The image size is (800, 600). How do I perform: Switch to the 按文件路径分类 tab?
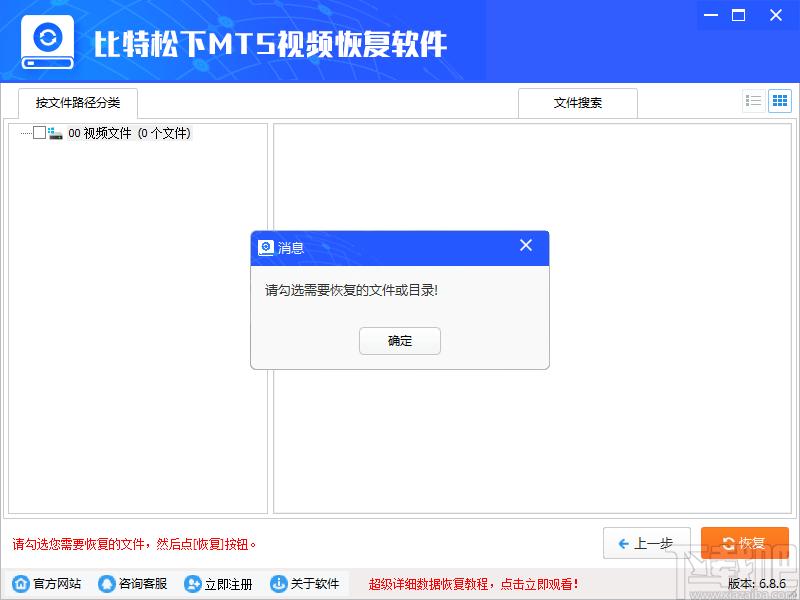point(78,103)
